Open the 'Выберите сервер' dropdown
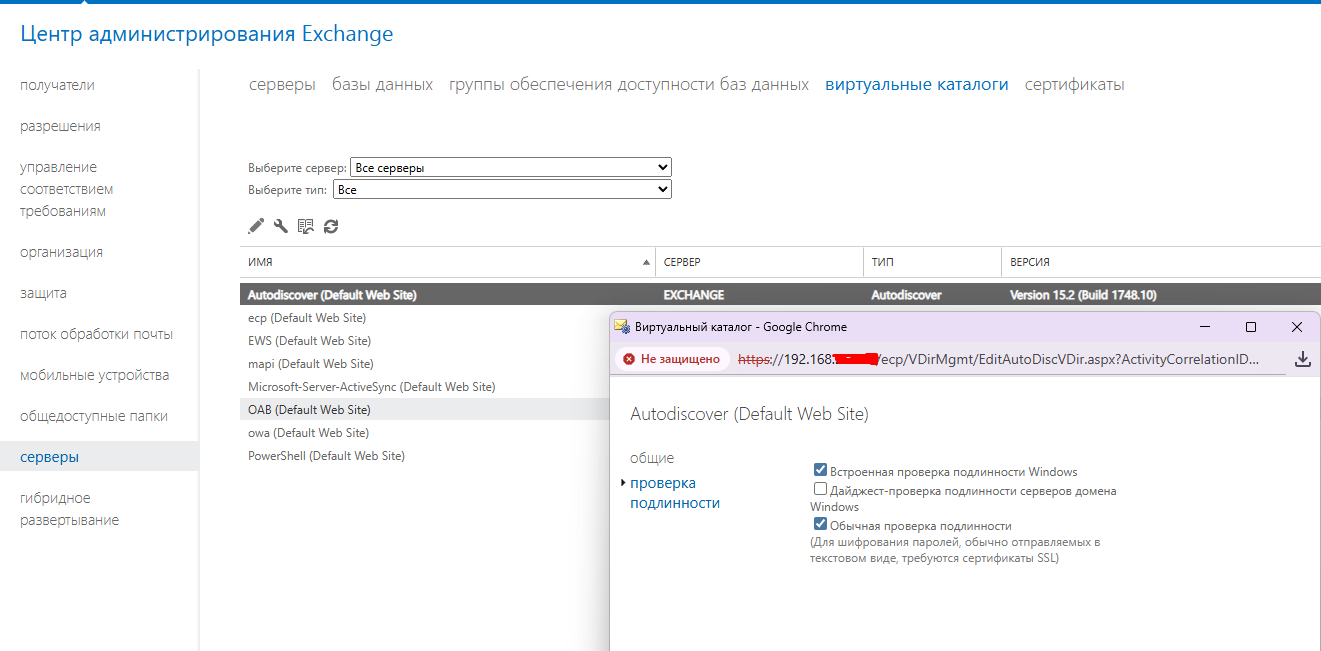Image resolution: width=1321 pixels, height=651 pixels. [510, 168]
